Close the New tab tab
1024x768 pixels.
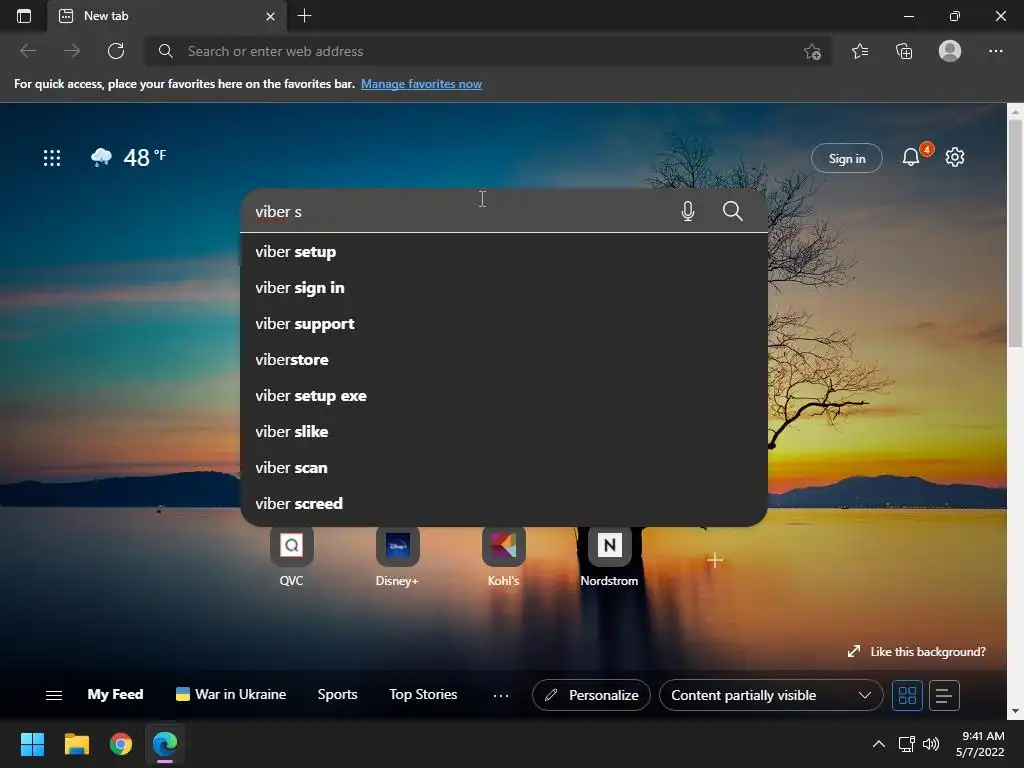[x=270, y=16]
